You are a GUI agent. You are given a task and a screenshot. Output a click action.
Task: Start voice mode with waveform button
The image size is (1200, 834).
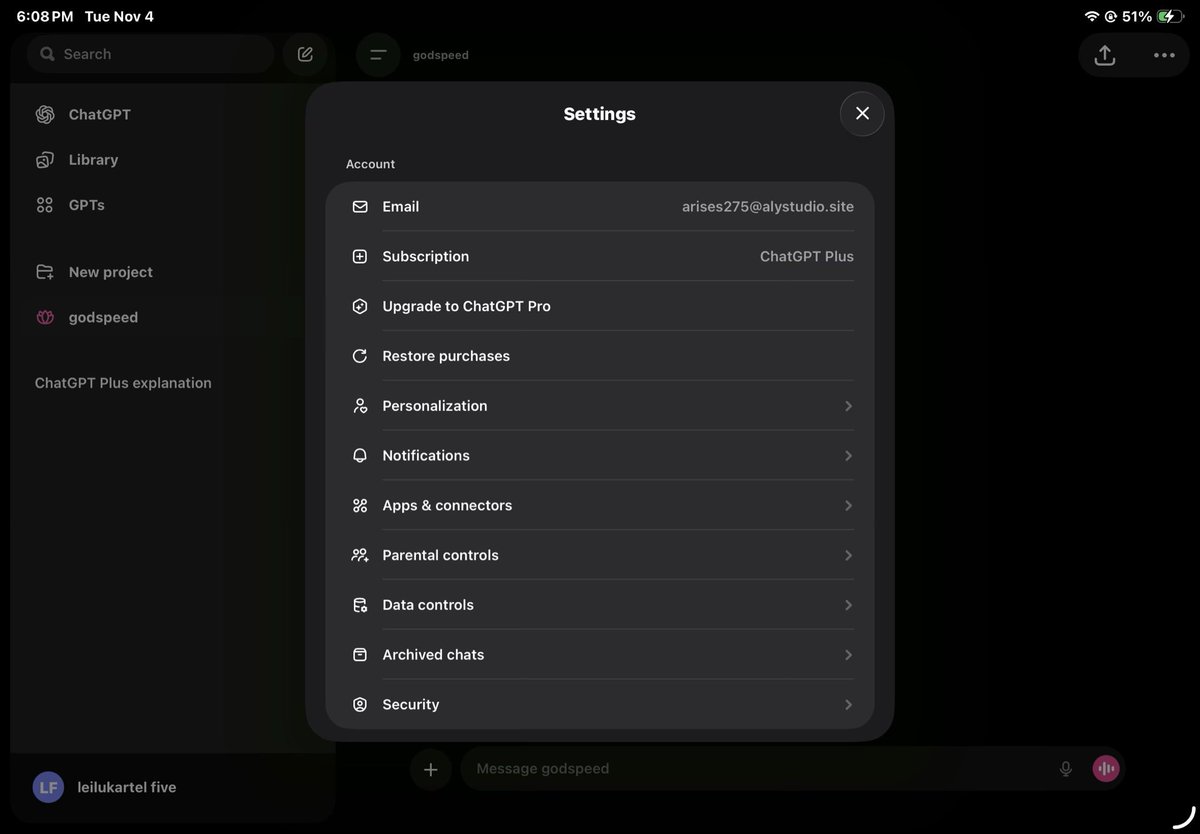(x=1105, y=769)
